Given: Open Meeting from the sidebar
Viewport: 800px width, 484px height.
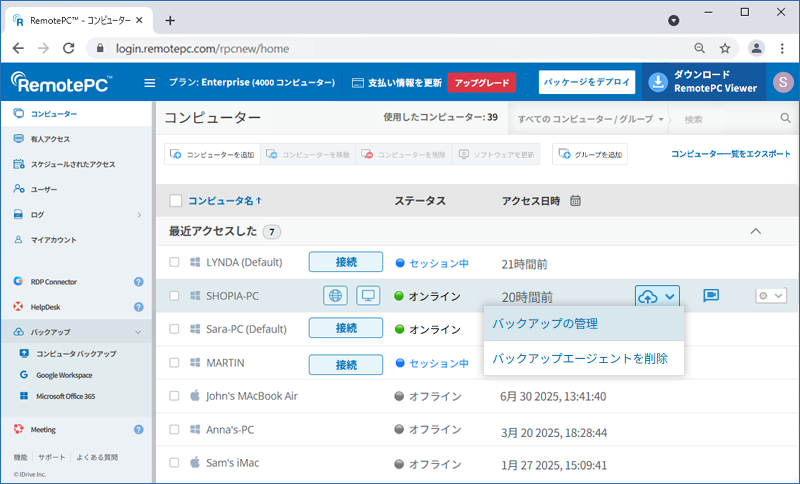Looking at the screenshot, I should click(x=43, y=429).
